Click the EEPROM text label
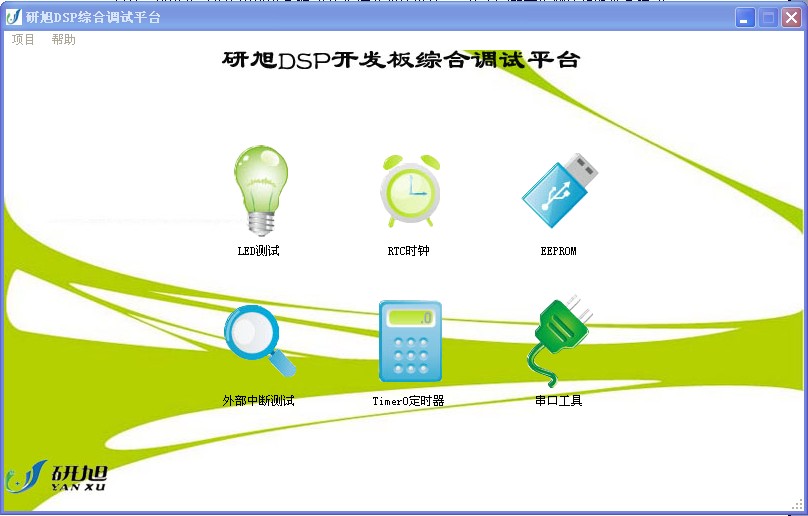Image resolution: width=808 pixels, height=516 pixels. tap(558, 251)
